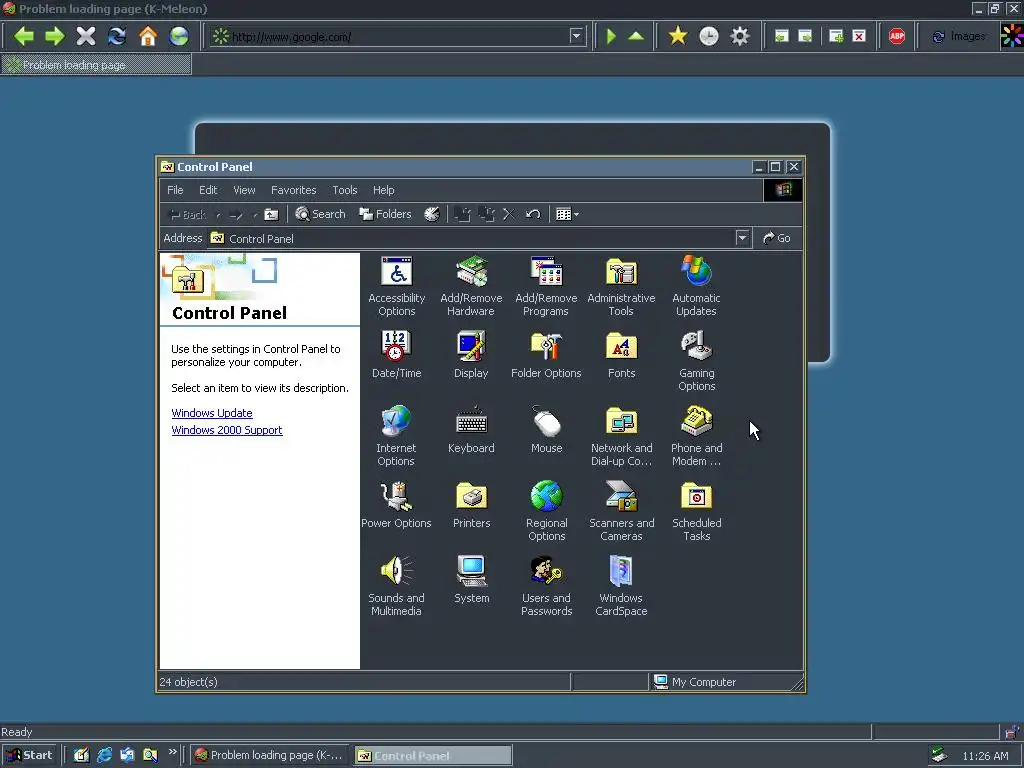This screenshot has width=1024, height=768.
Task: Reload the page in K-Meleon
Action: pos(117,36)
